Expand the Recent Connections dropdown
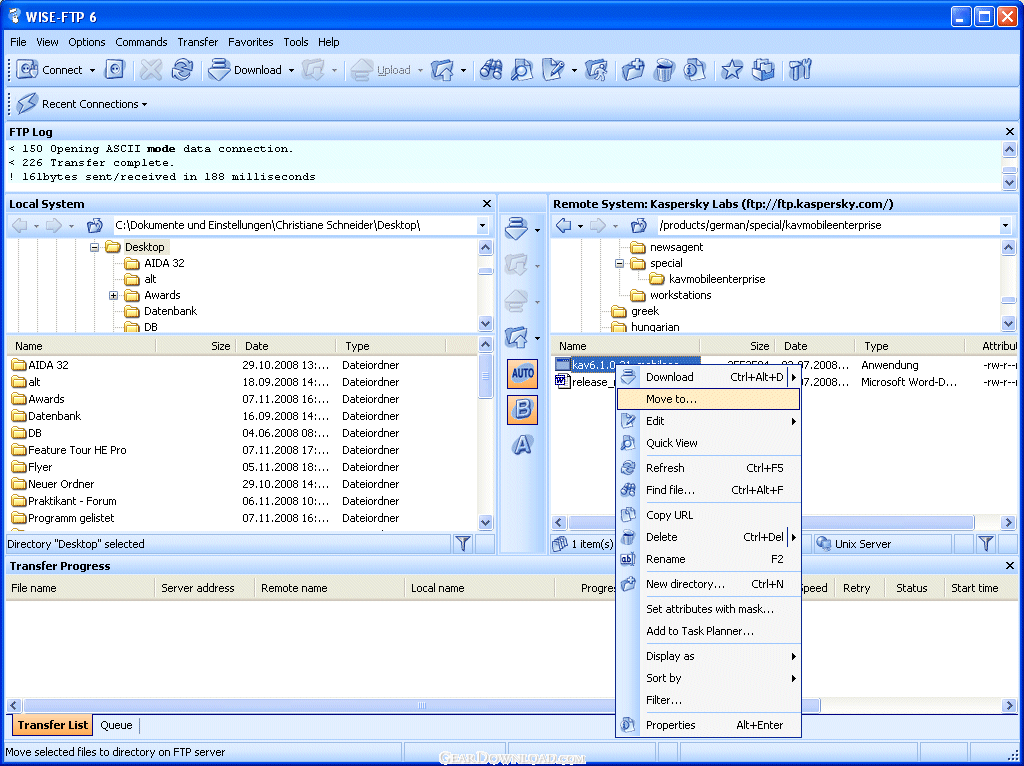 coord(144,104)
